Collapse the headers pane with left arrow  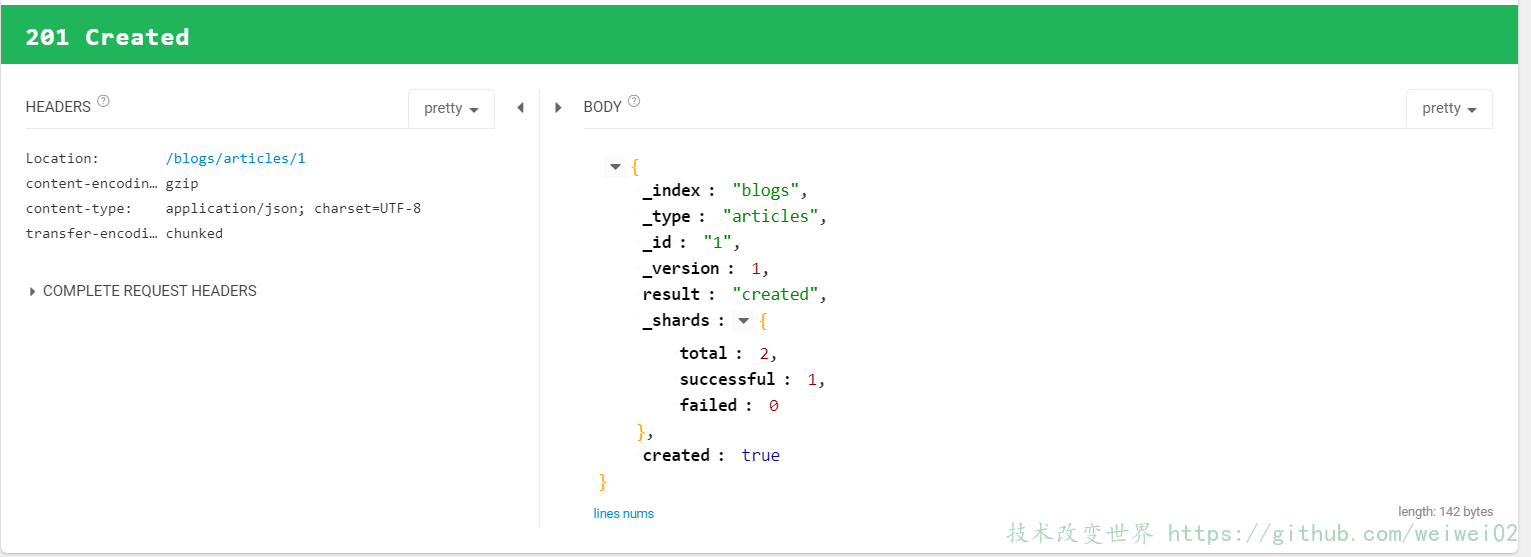tap(520, 108)
